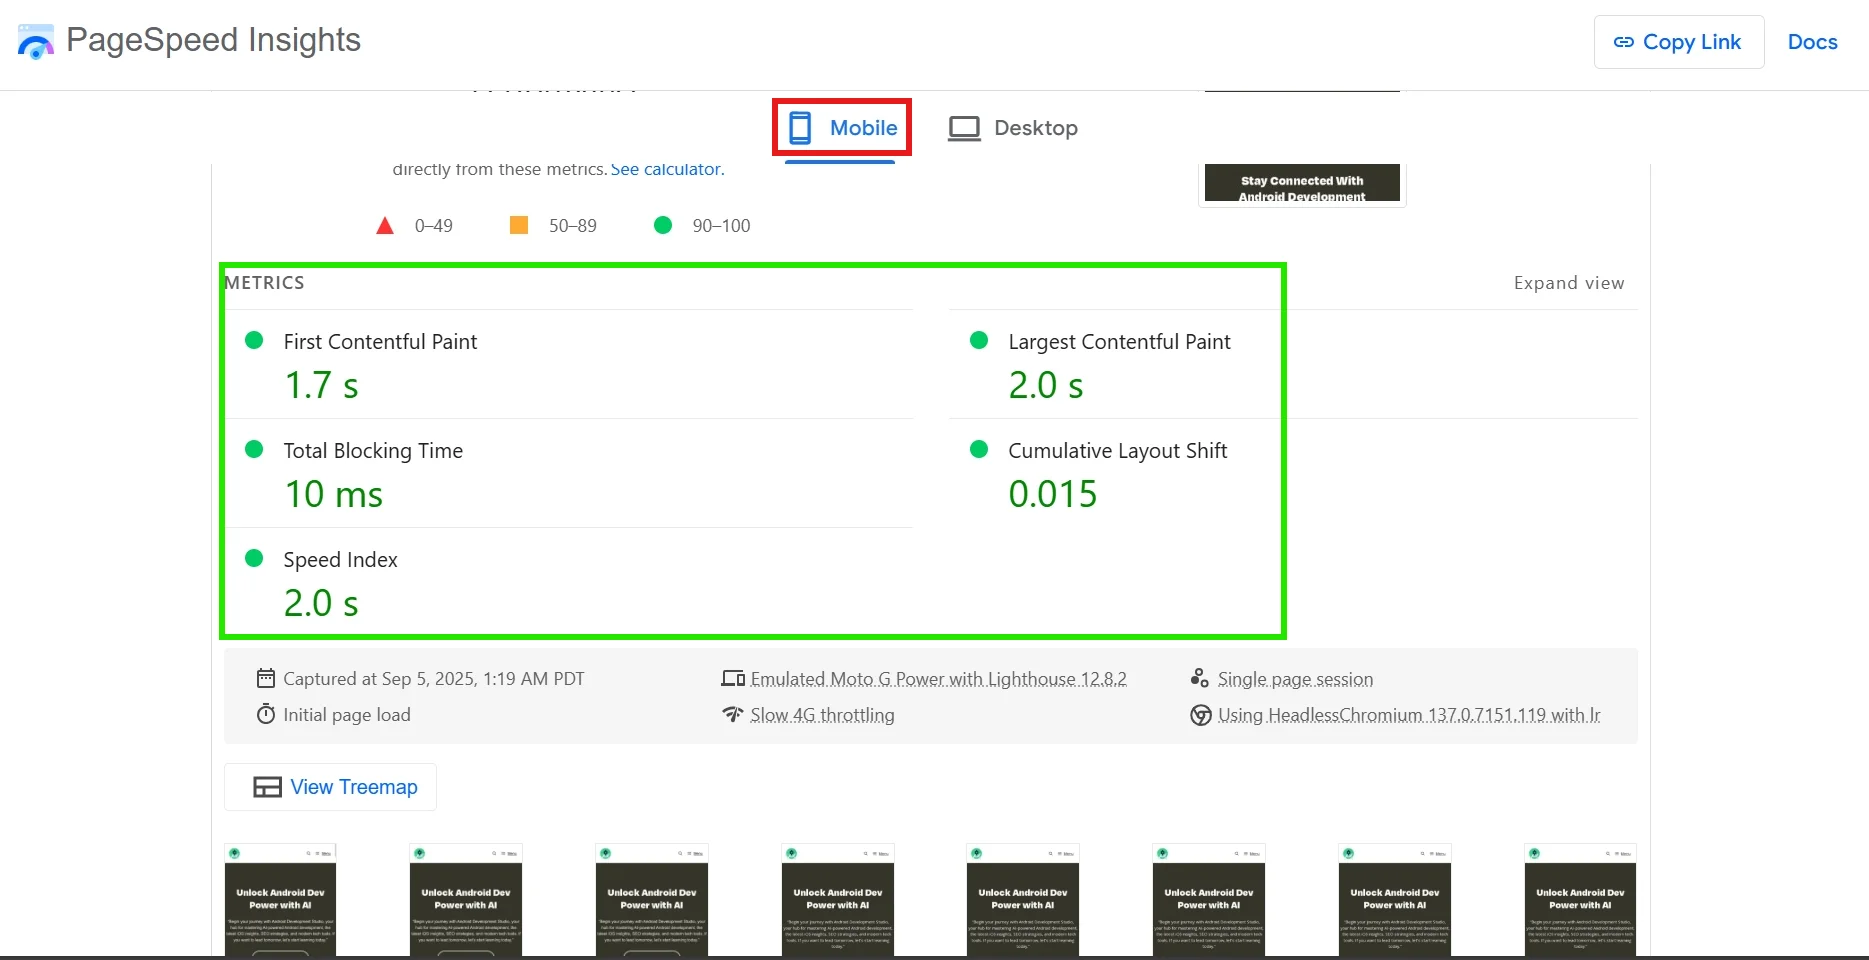This screenshot has width=1869, height=960.
Task: Select the Mobile tab
Action: coord(842,128)
